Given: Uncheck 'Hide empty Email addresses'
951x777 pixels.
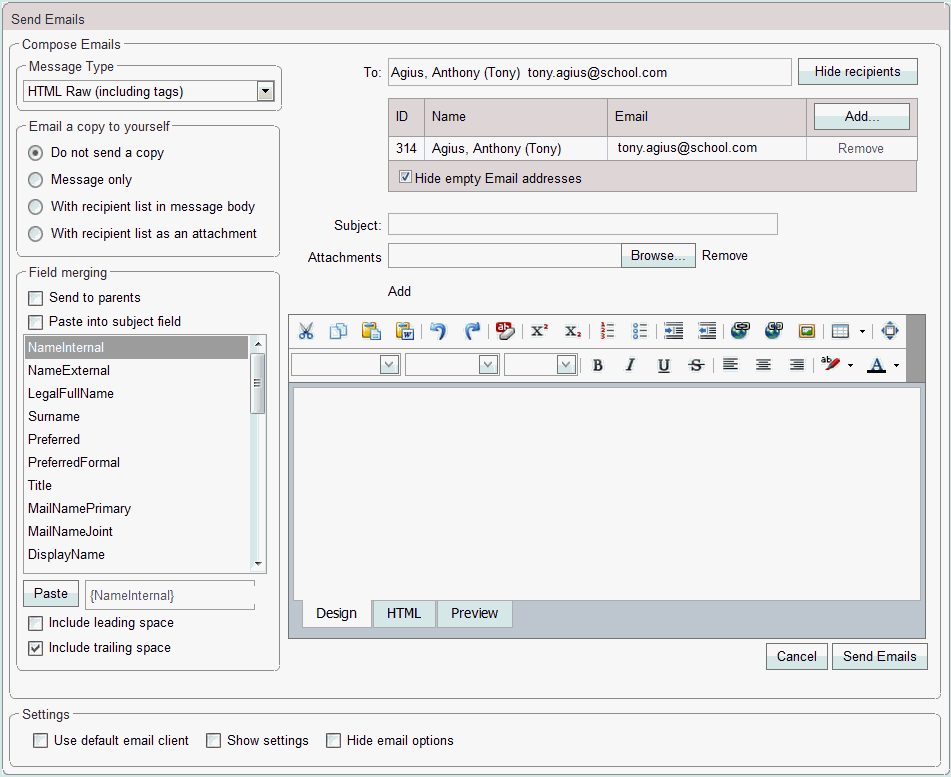Looking at the screenshot, I should pyautogui.click(x=405, y=177).
